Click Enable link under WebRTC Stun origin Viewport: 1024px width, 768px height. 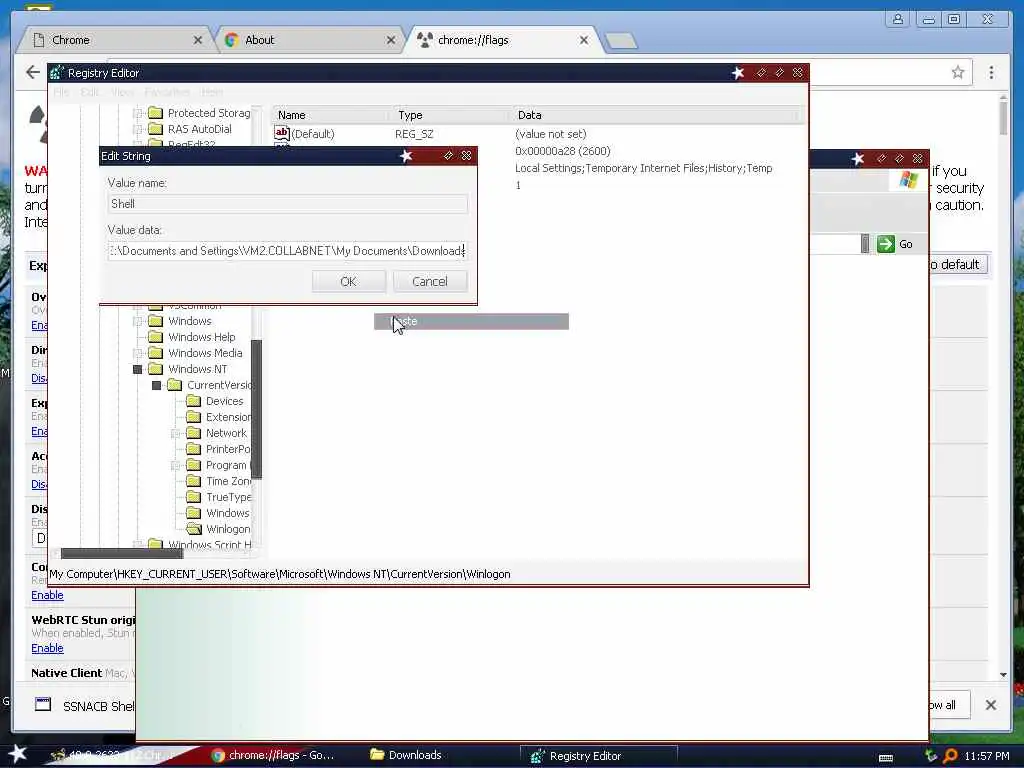point(47,648)
